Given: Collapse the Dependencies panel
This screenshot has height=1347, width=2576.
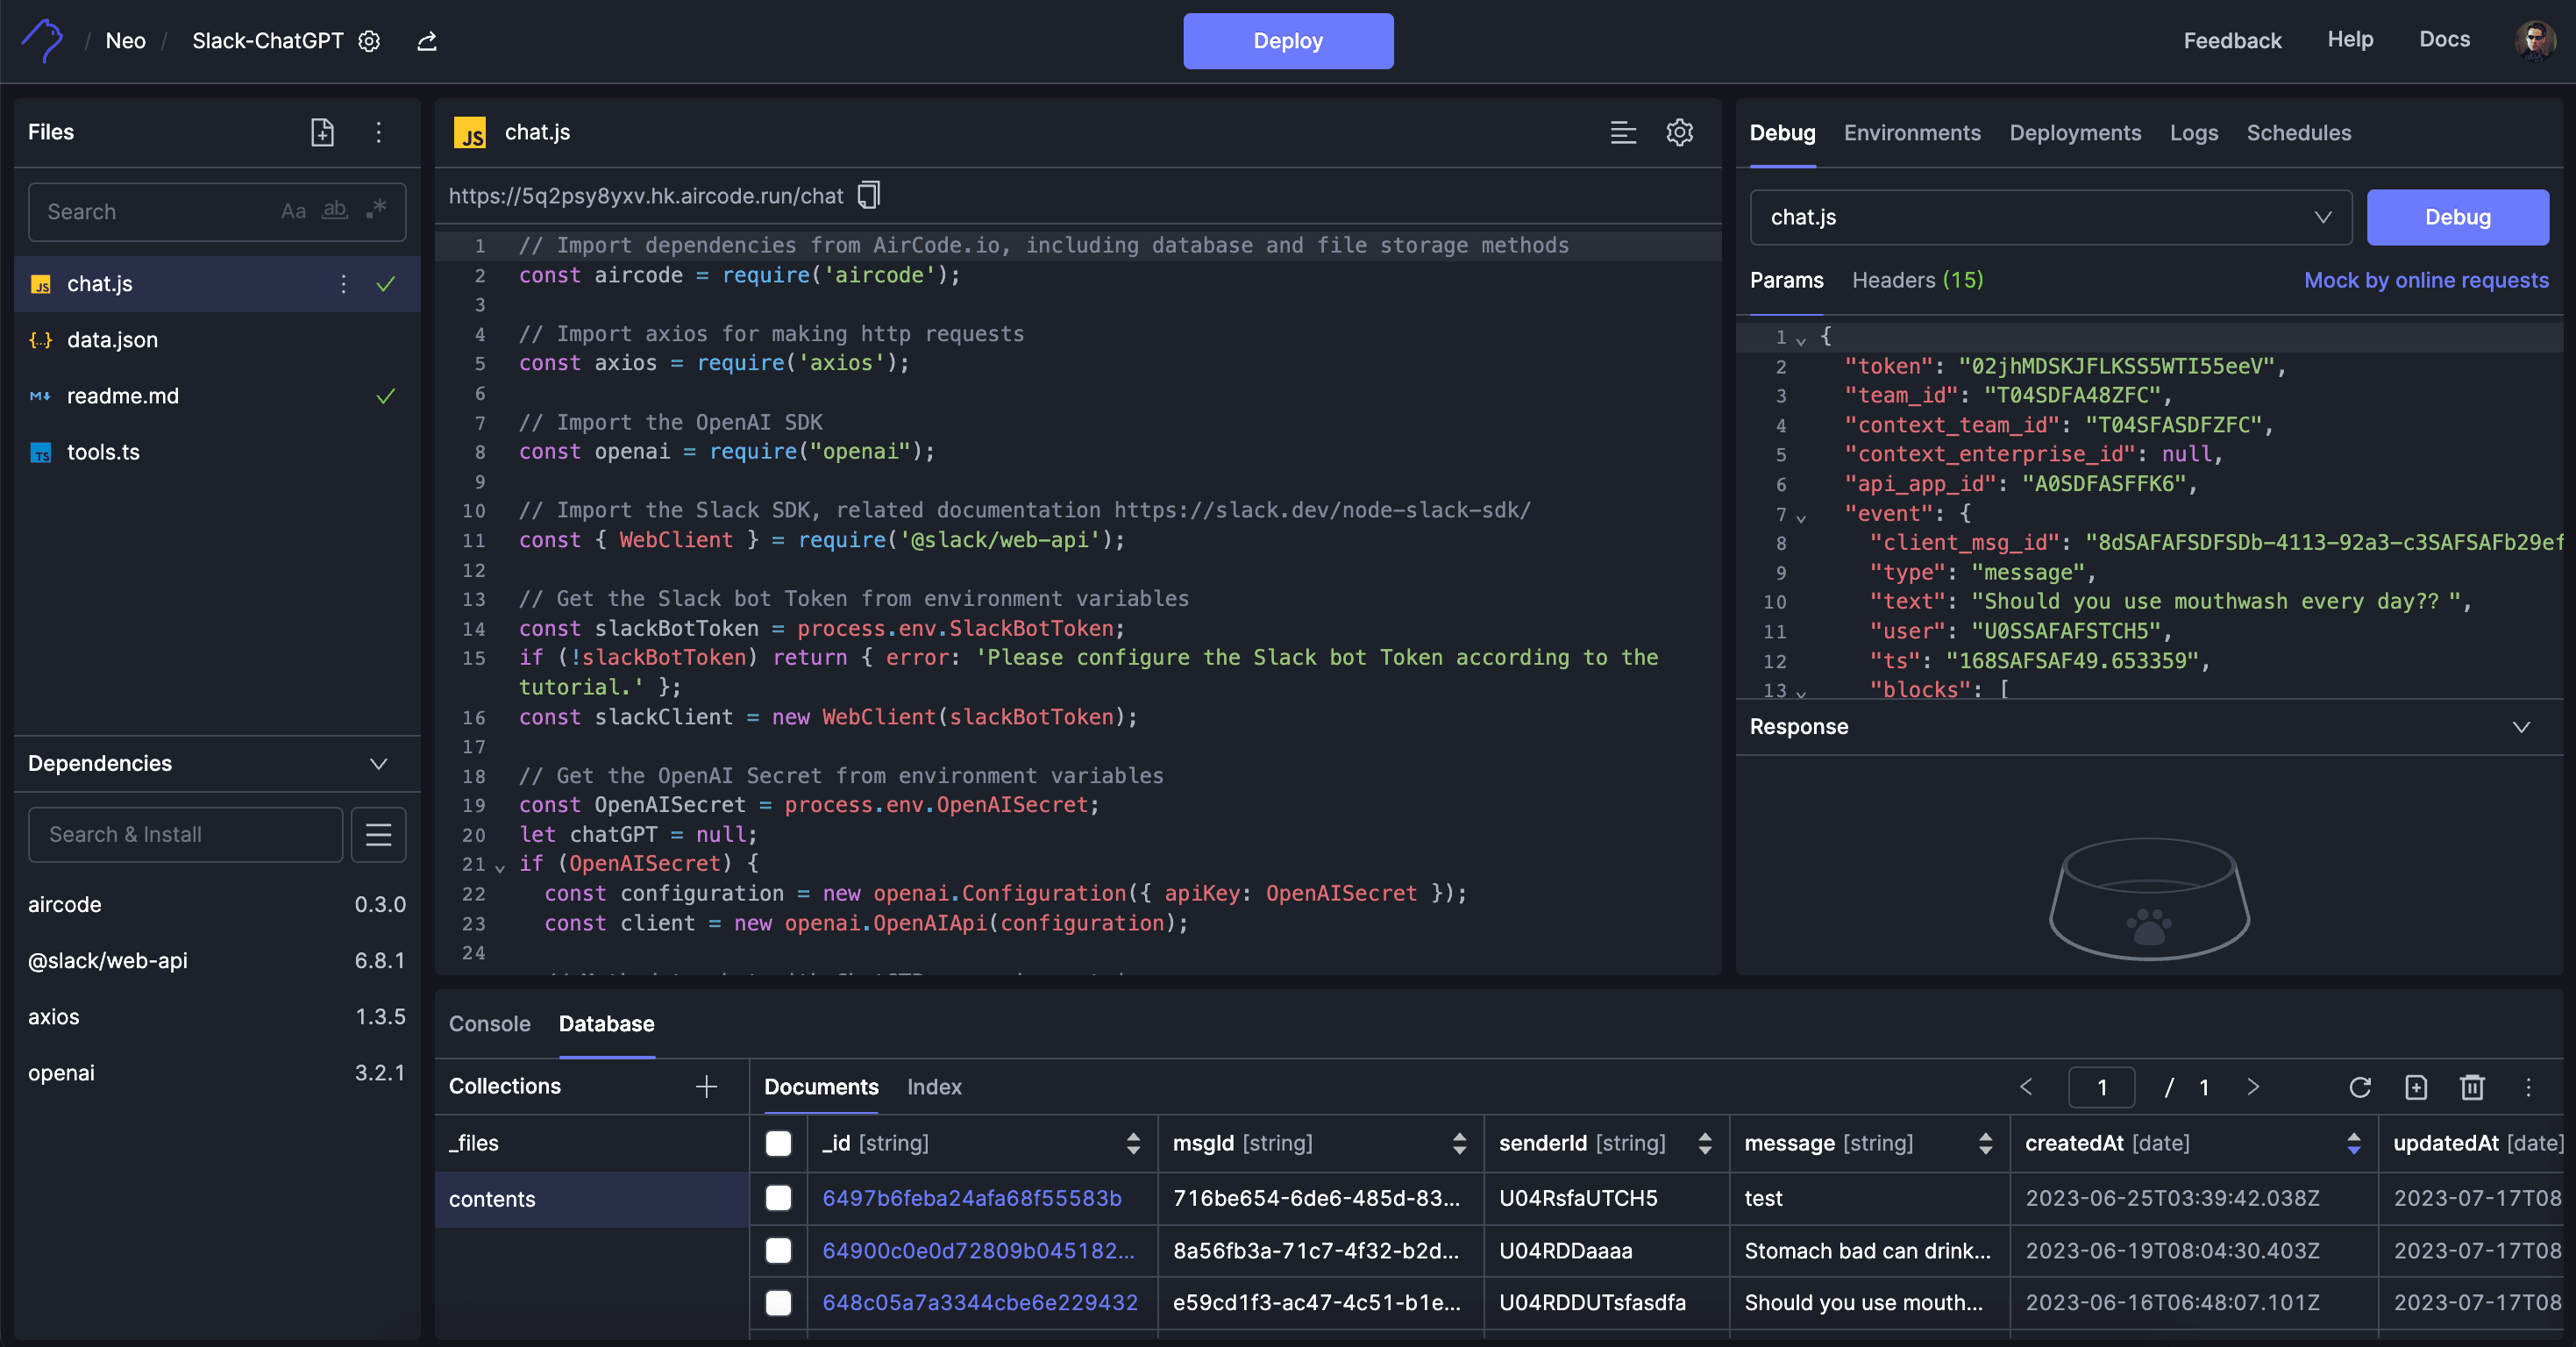Looking at the screenshot, I should (378, 764).
